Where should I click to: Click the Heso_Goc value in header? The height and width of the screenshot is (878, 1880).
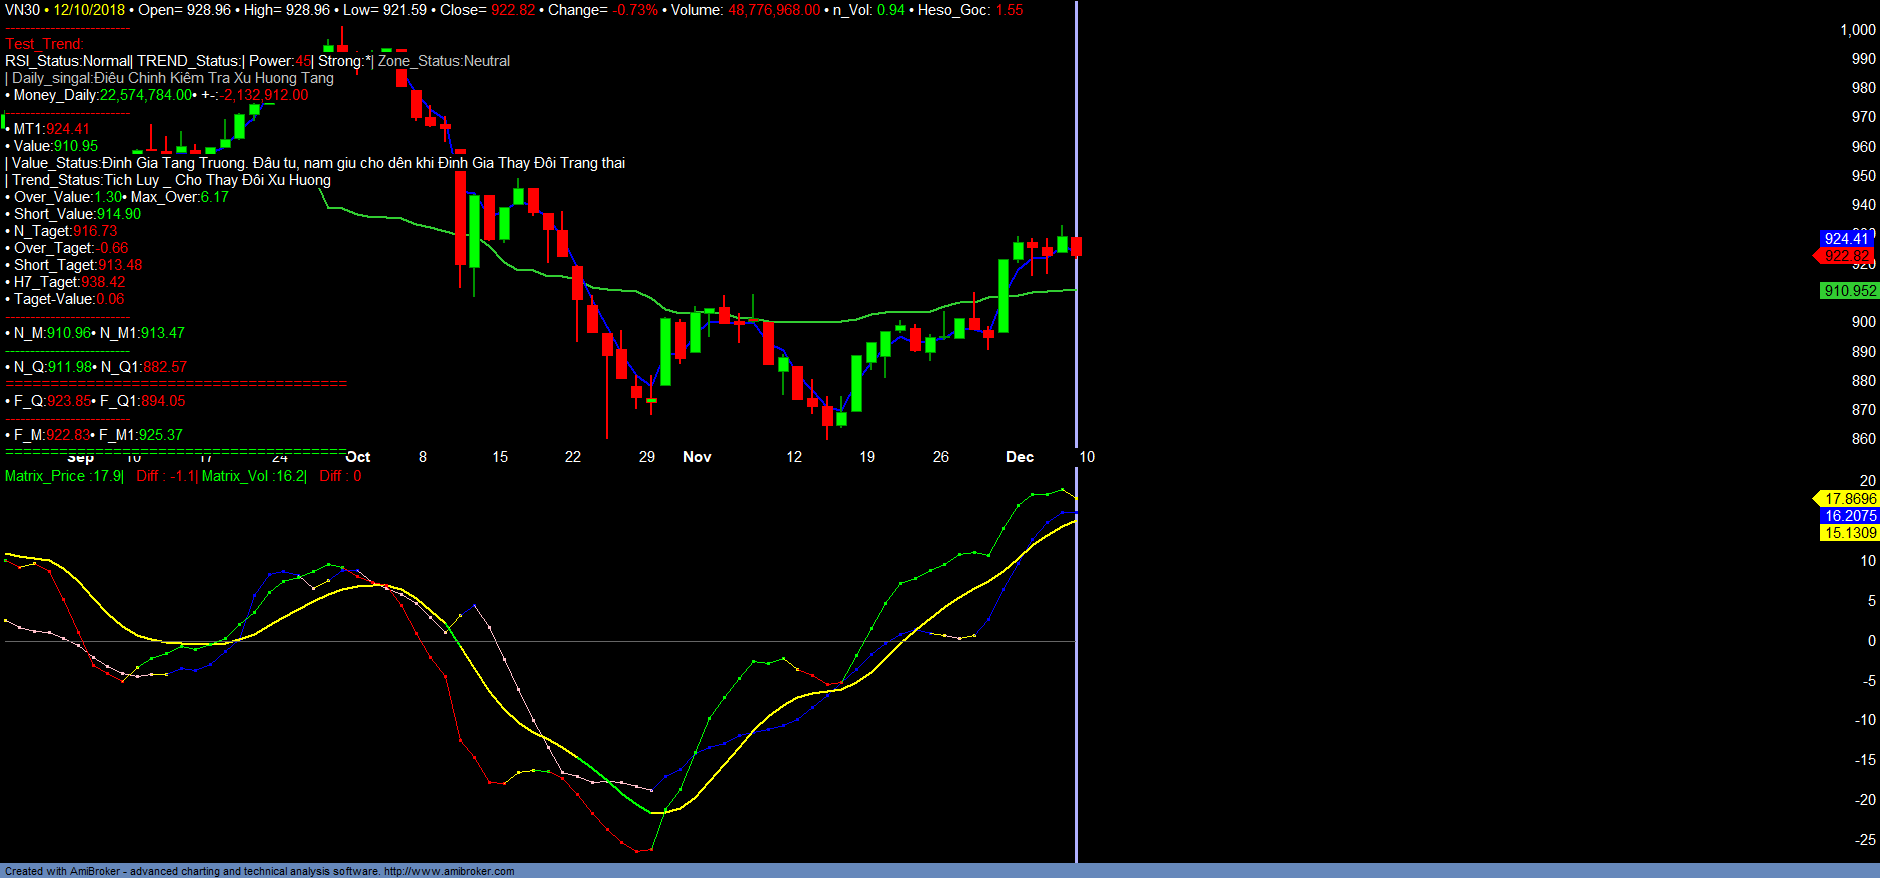coord(1009,10)
